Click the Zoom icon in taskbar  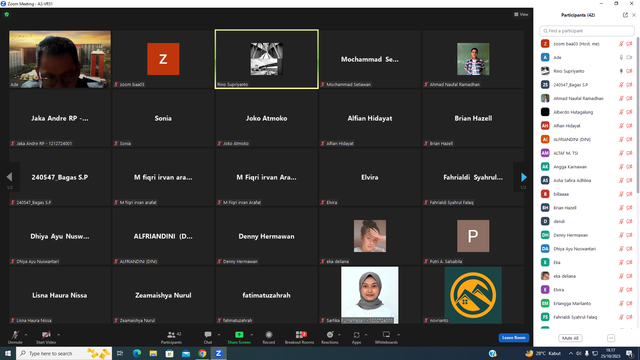[x=218, y=353]
